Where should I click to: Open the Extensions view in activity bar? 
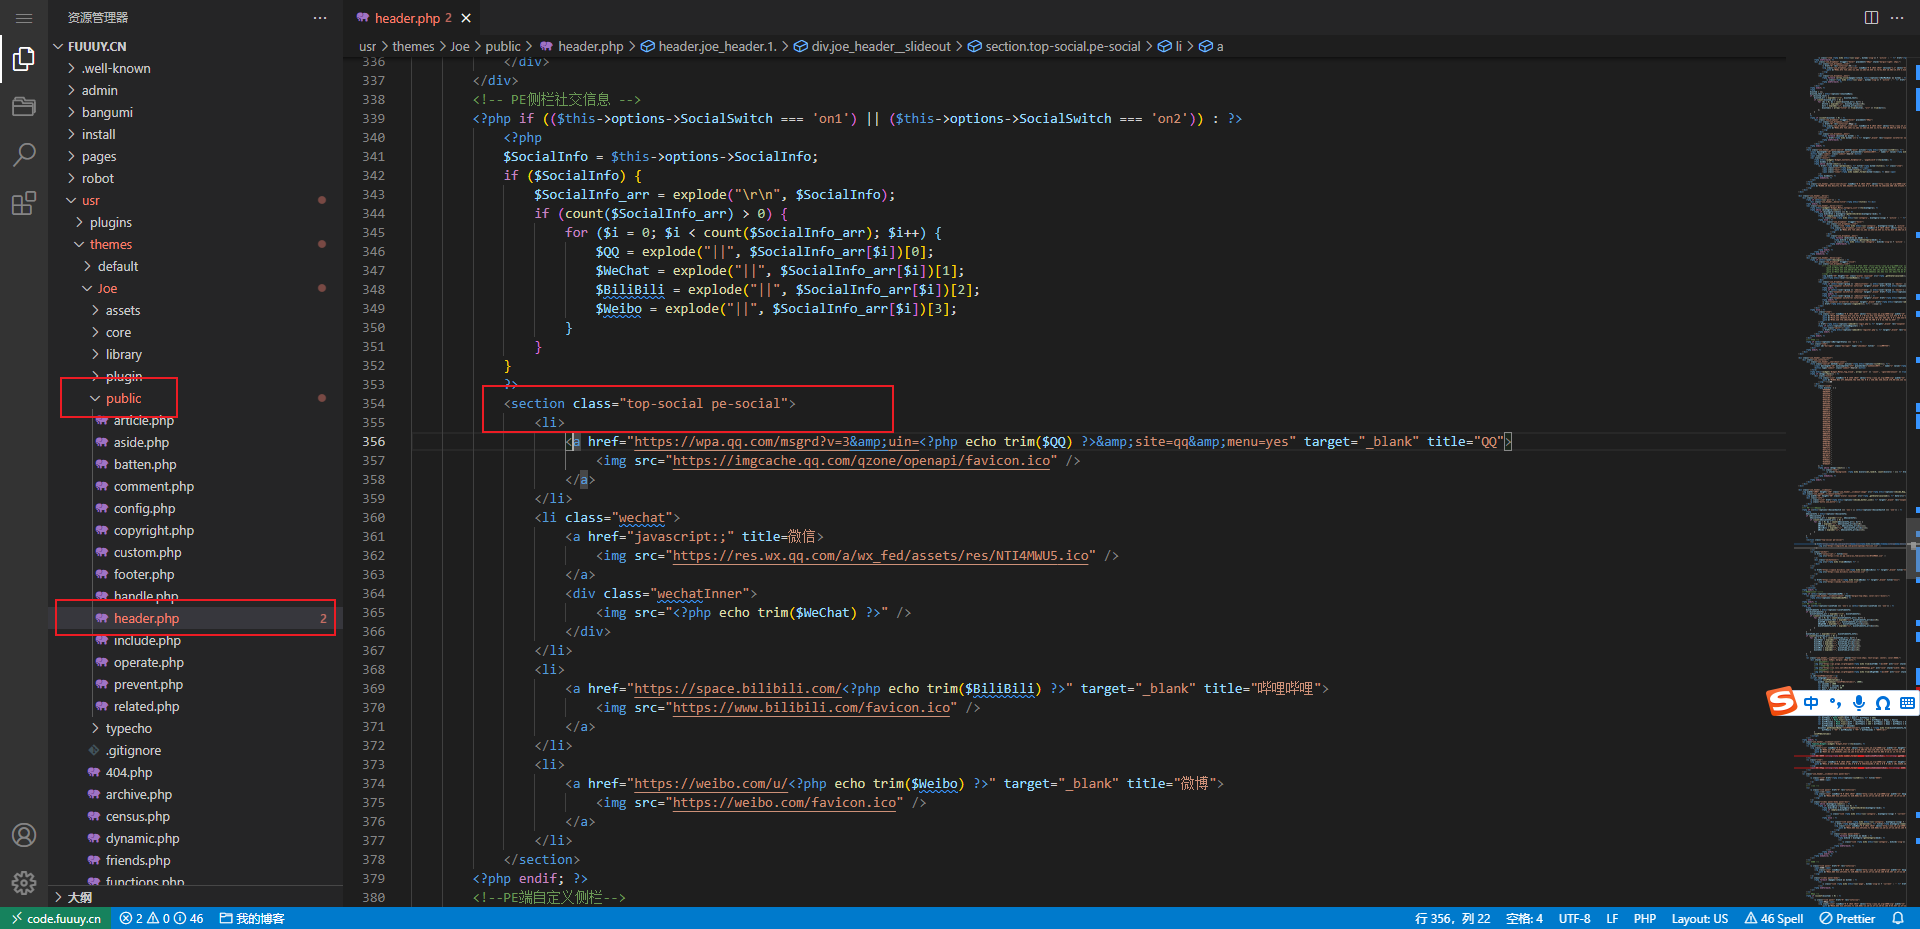[x=24, y=203]
